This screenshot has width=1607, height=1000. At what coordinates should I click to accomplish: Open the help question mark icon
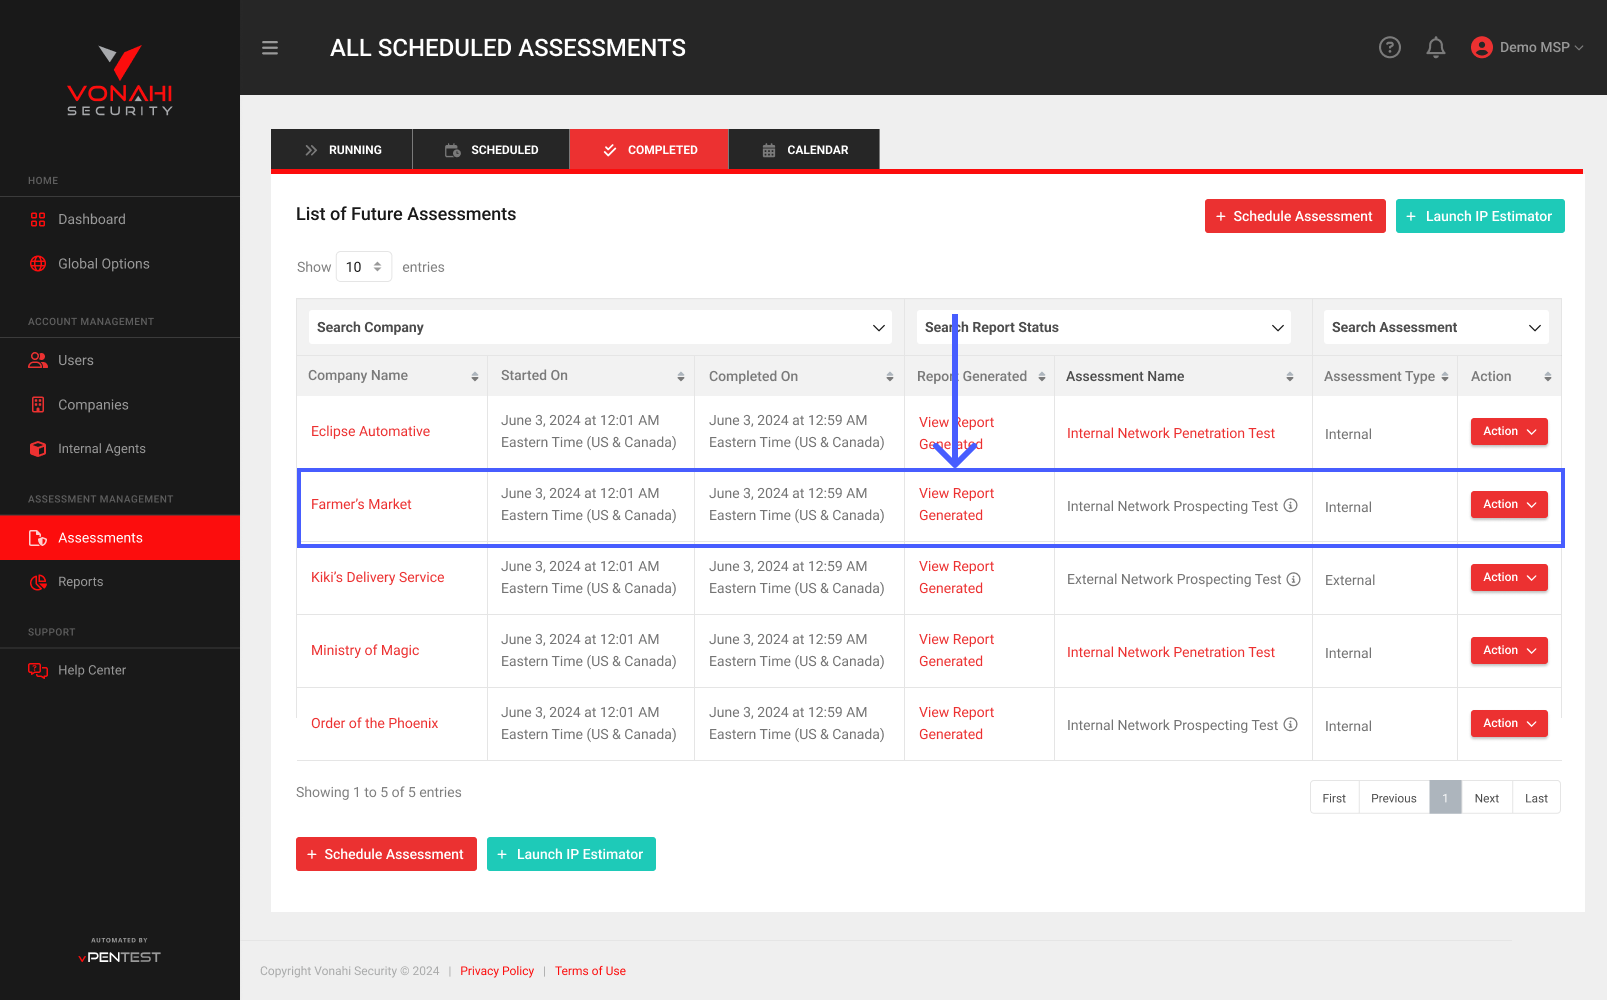[1389, 47]
